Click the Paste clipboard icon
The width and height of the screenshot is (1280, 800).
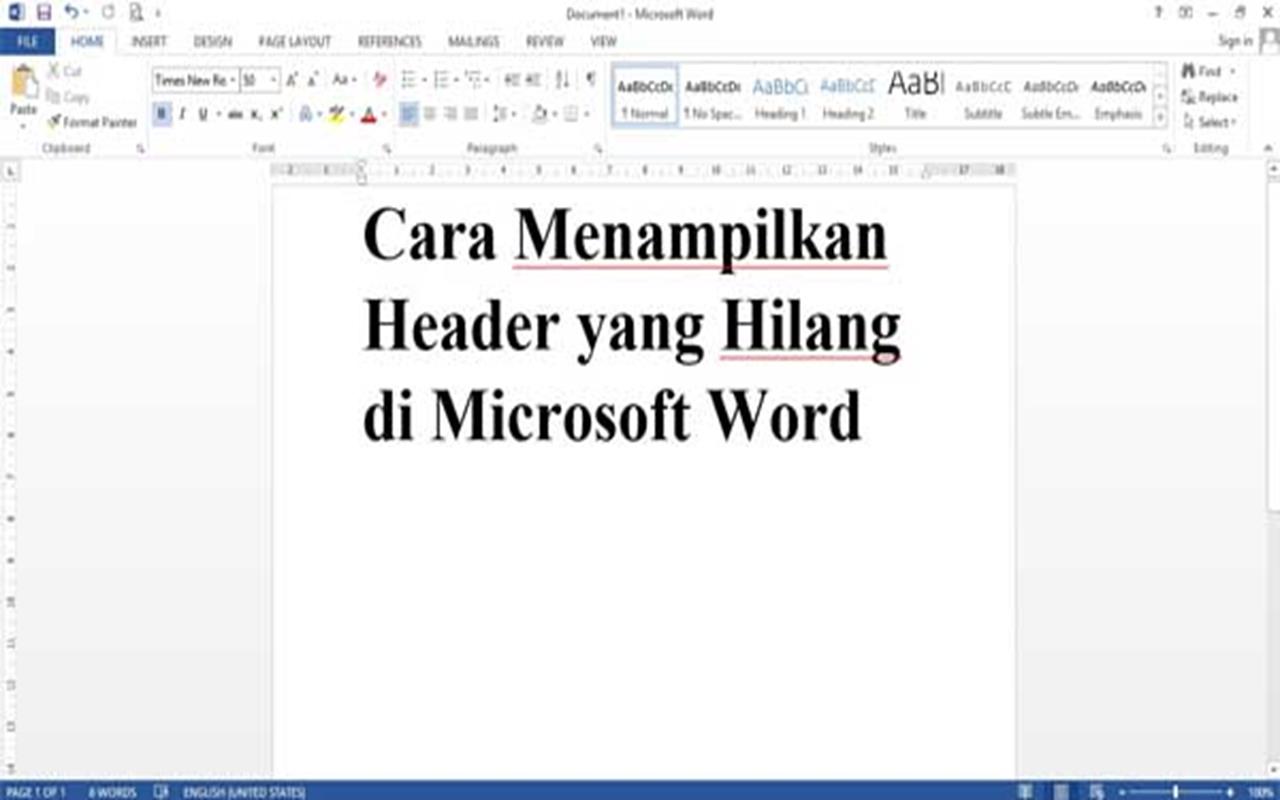pyautogui.click(x=24, y=82)
